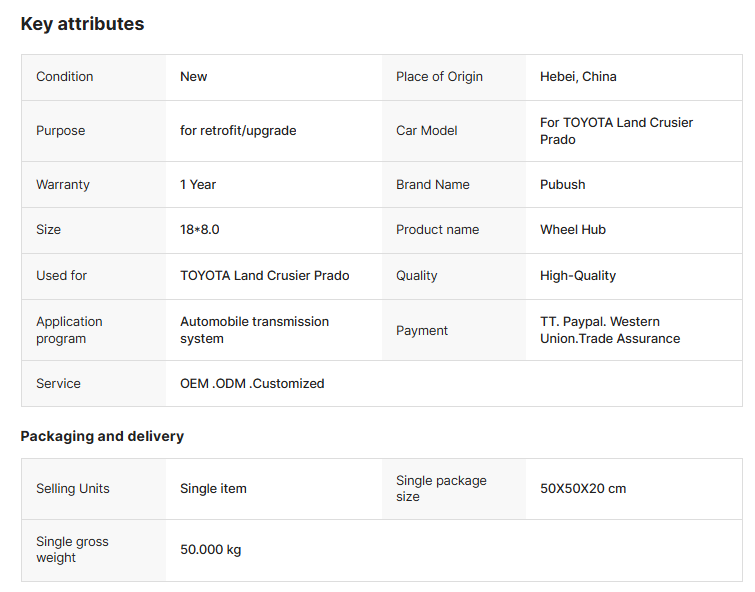This screenshot has width=755, height=592.
Task: Select the Pubush brand name value
Action: (563, 185)
